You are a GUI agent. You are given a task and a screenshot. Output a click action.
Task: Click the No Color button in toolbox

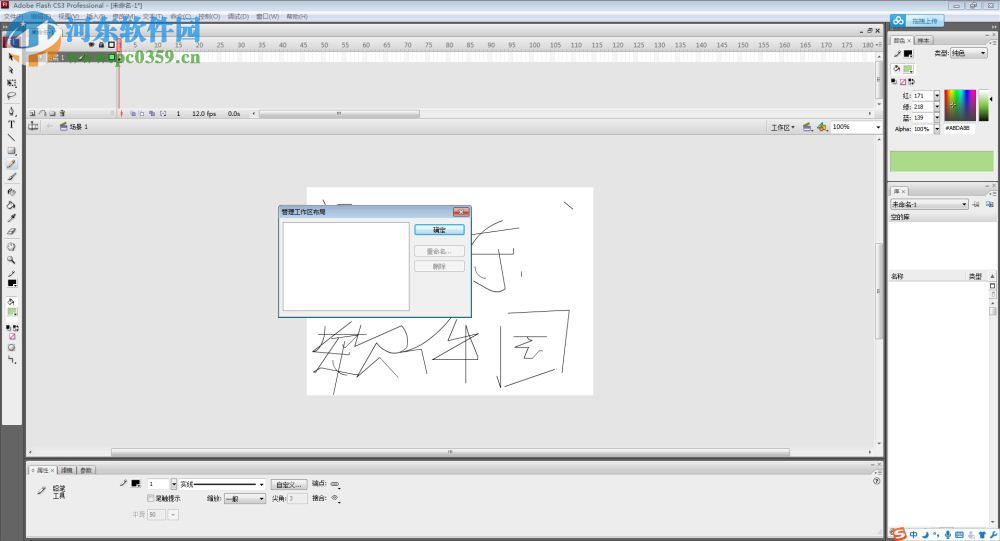pyautogui.click(x=11, y=336)
